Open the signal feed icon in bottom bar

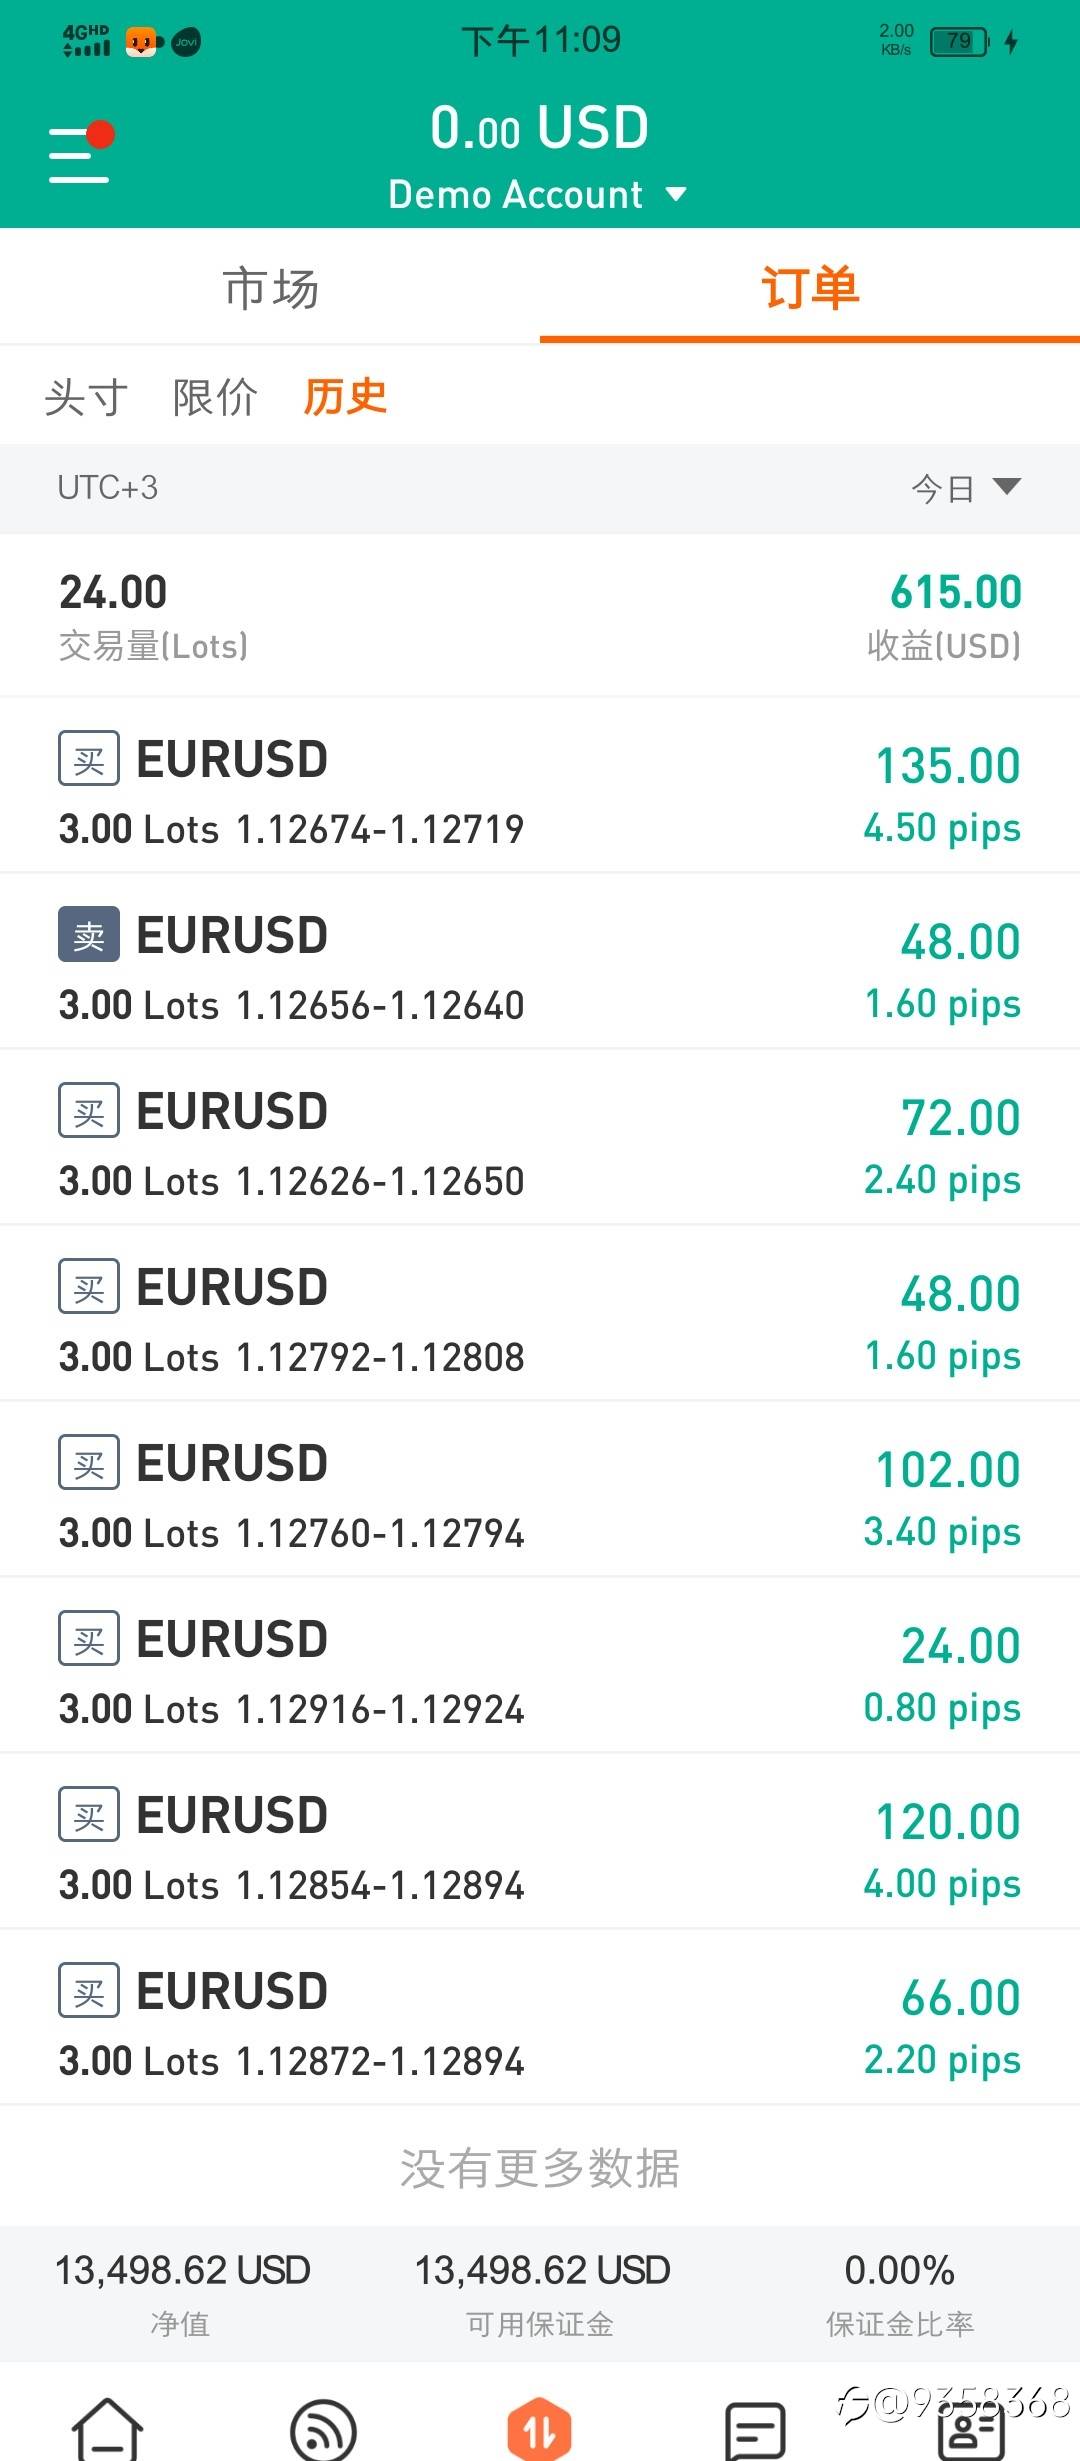coord(323,2429)
